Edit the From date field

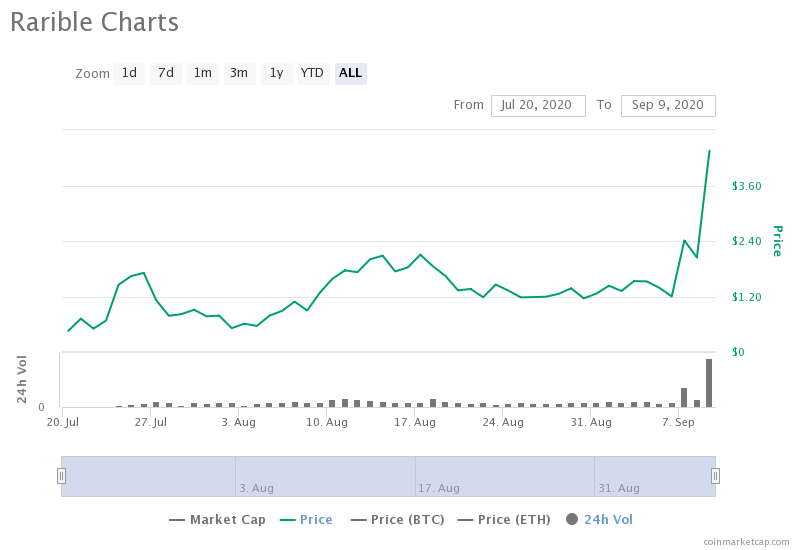tap(538, 106)
